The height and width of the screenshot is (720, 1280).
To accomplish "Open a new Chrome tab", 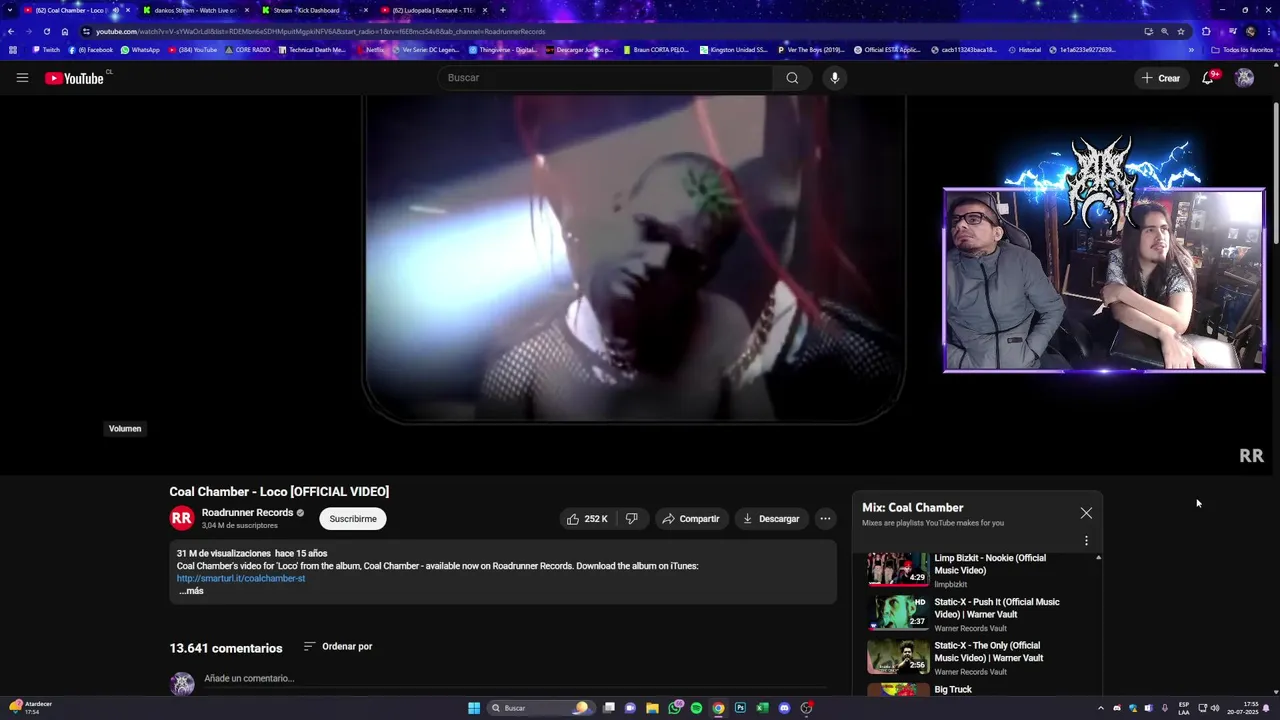I will pos(502,10).
